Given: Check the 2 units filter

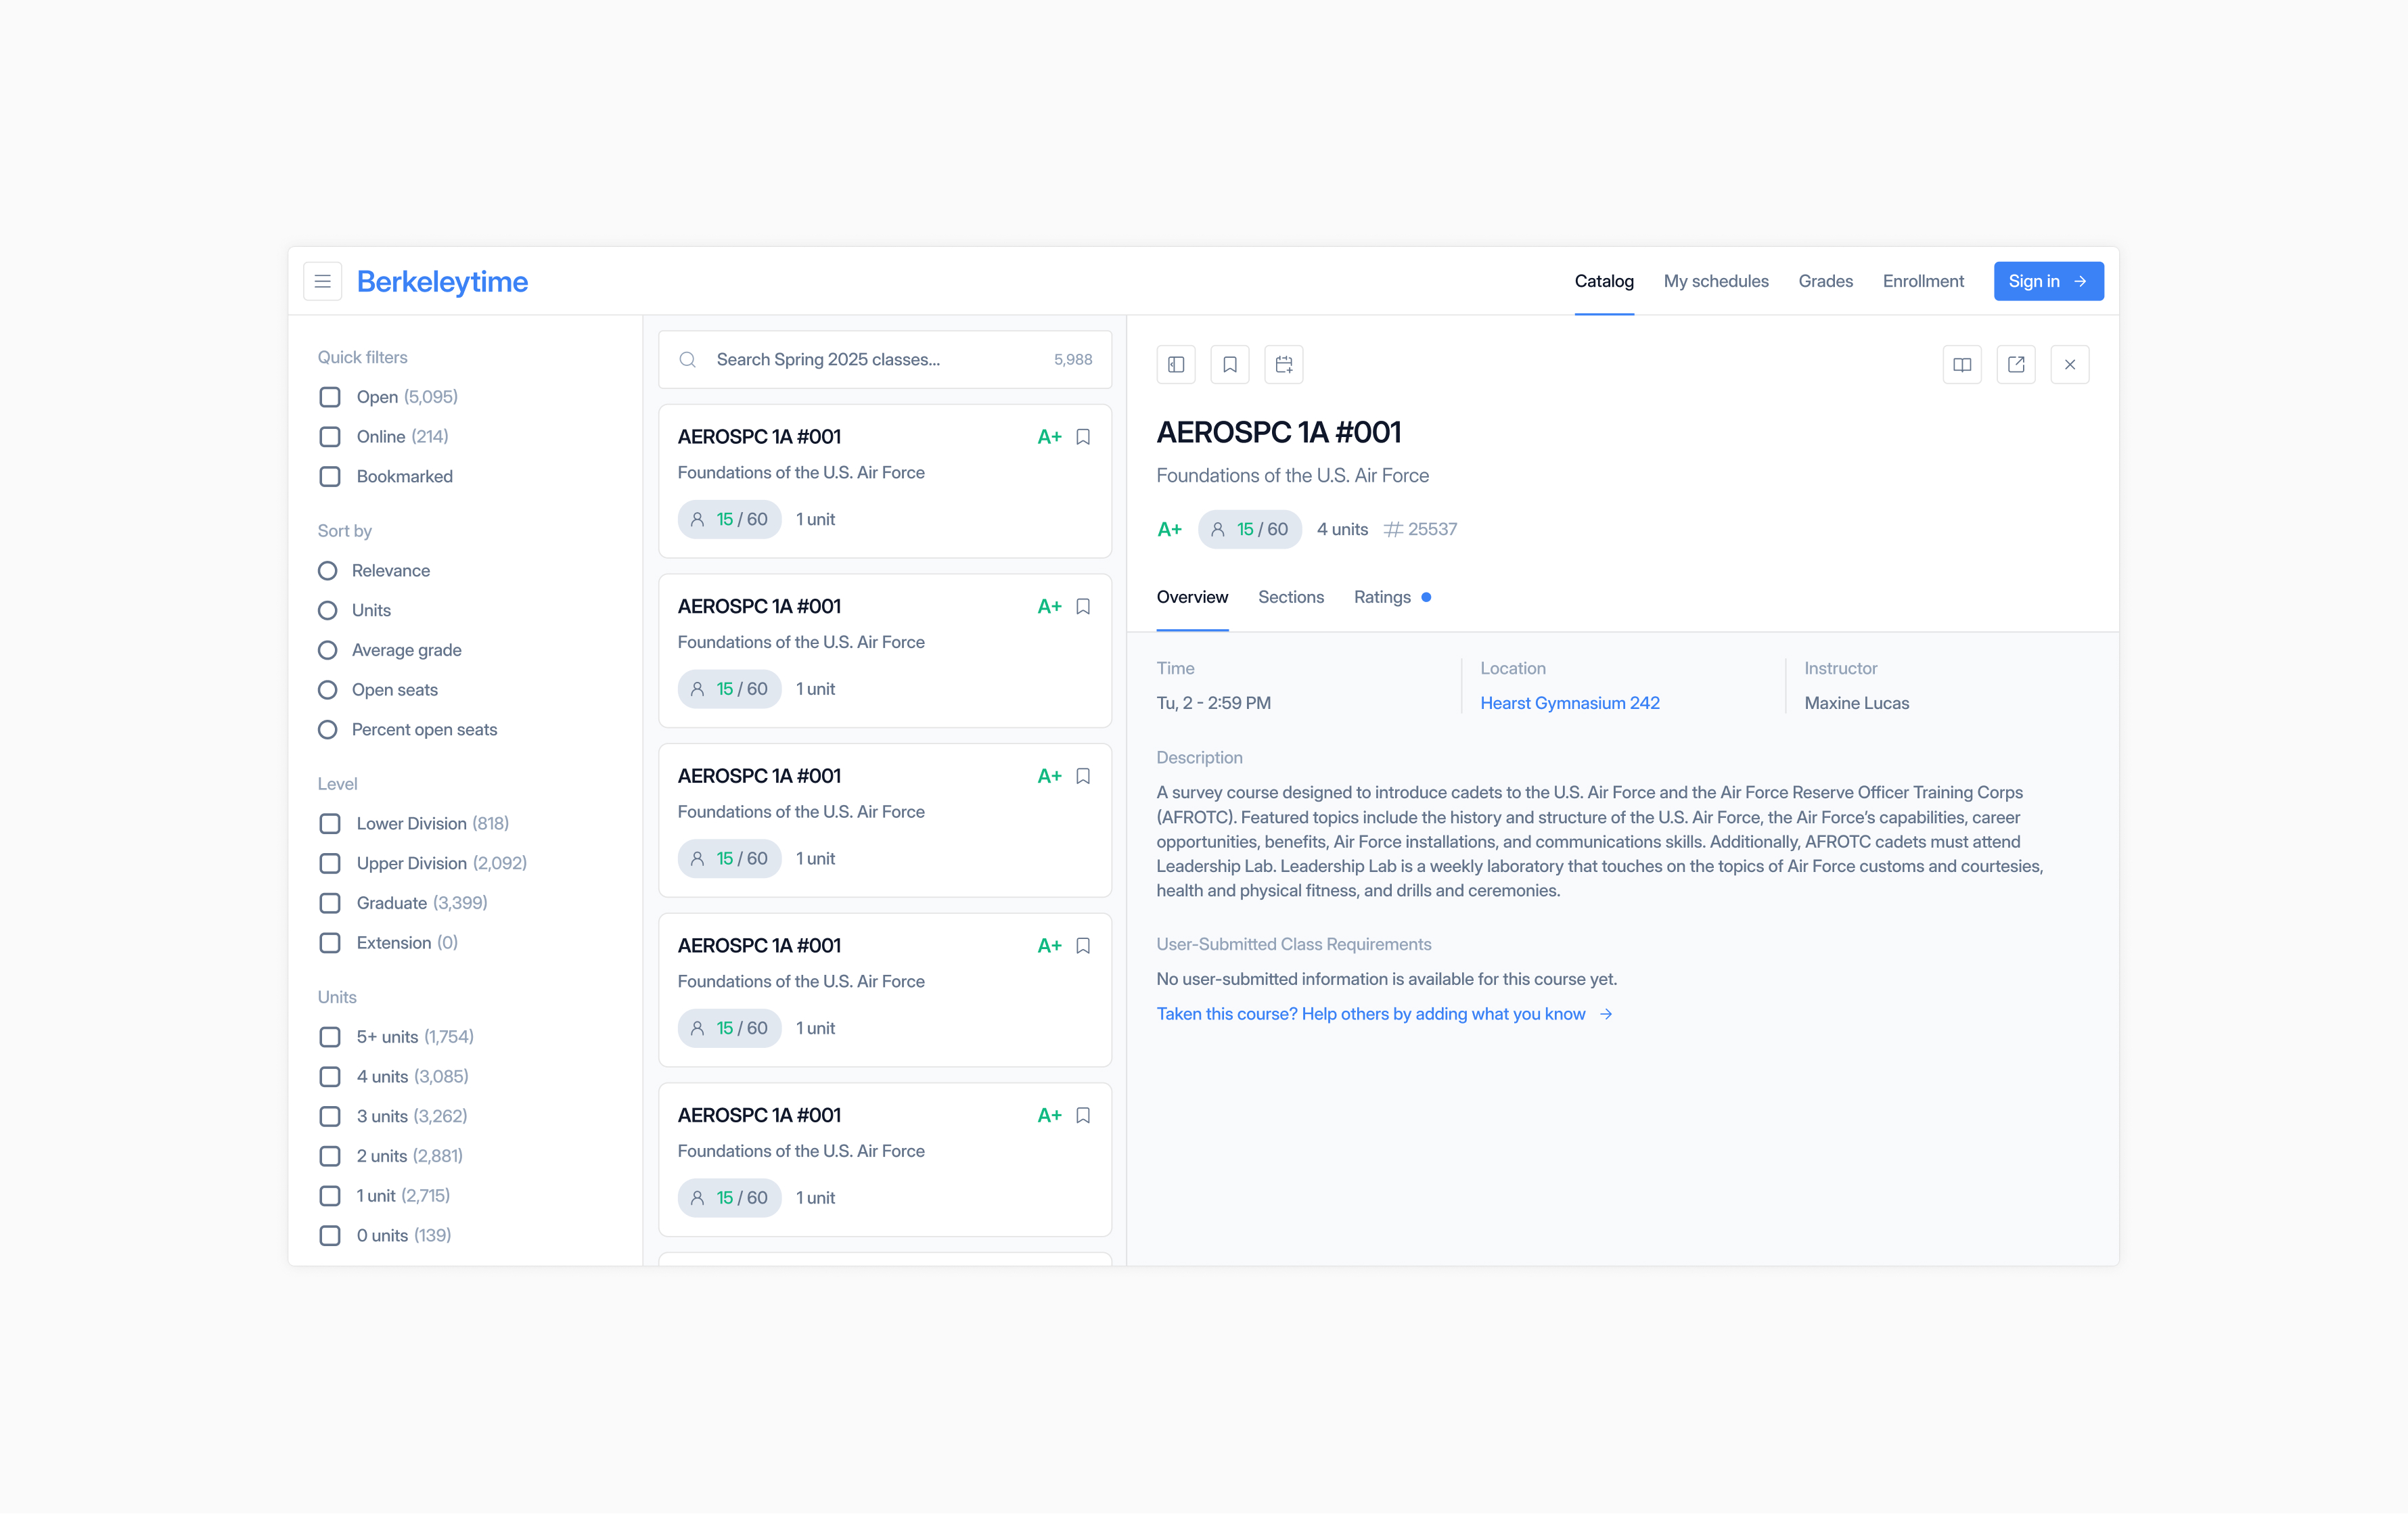Looking at the screenshot, I should [x=330, y=1156].
